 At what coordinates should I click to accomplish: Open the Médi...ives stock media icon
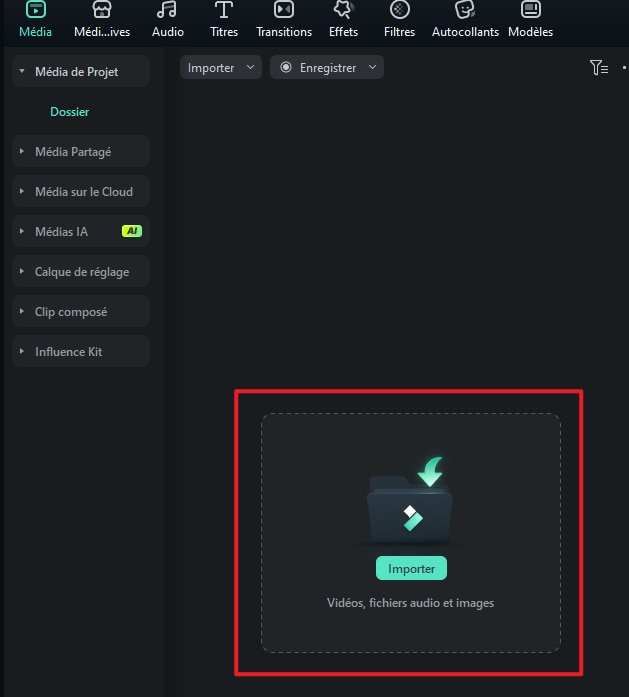coord(102,9)
